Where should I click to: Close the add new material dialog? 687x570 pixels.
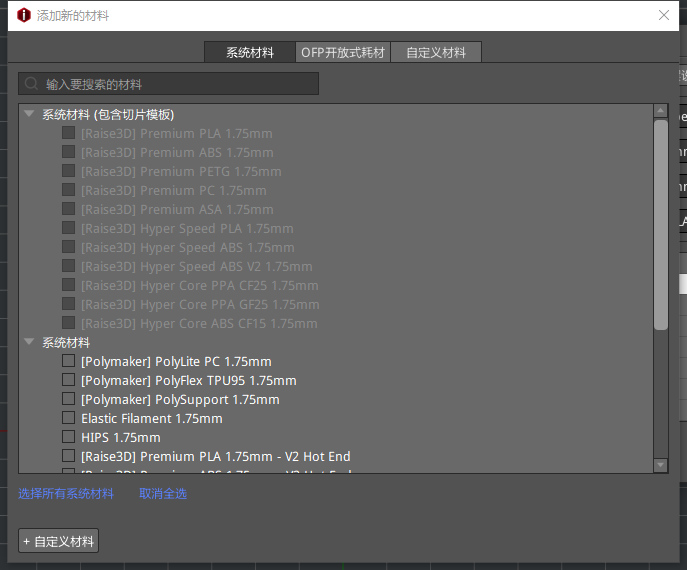[x=664, y=15]
